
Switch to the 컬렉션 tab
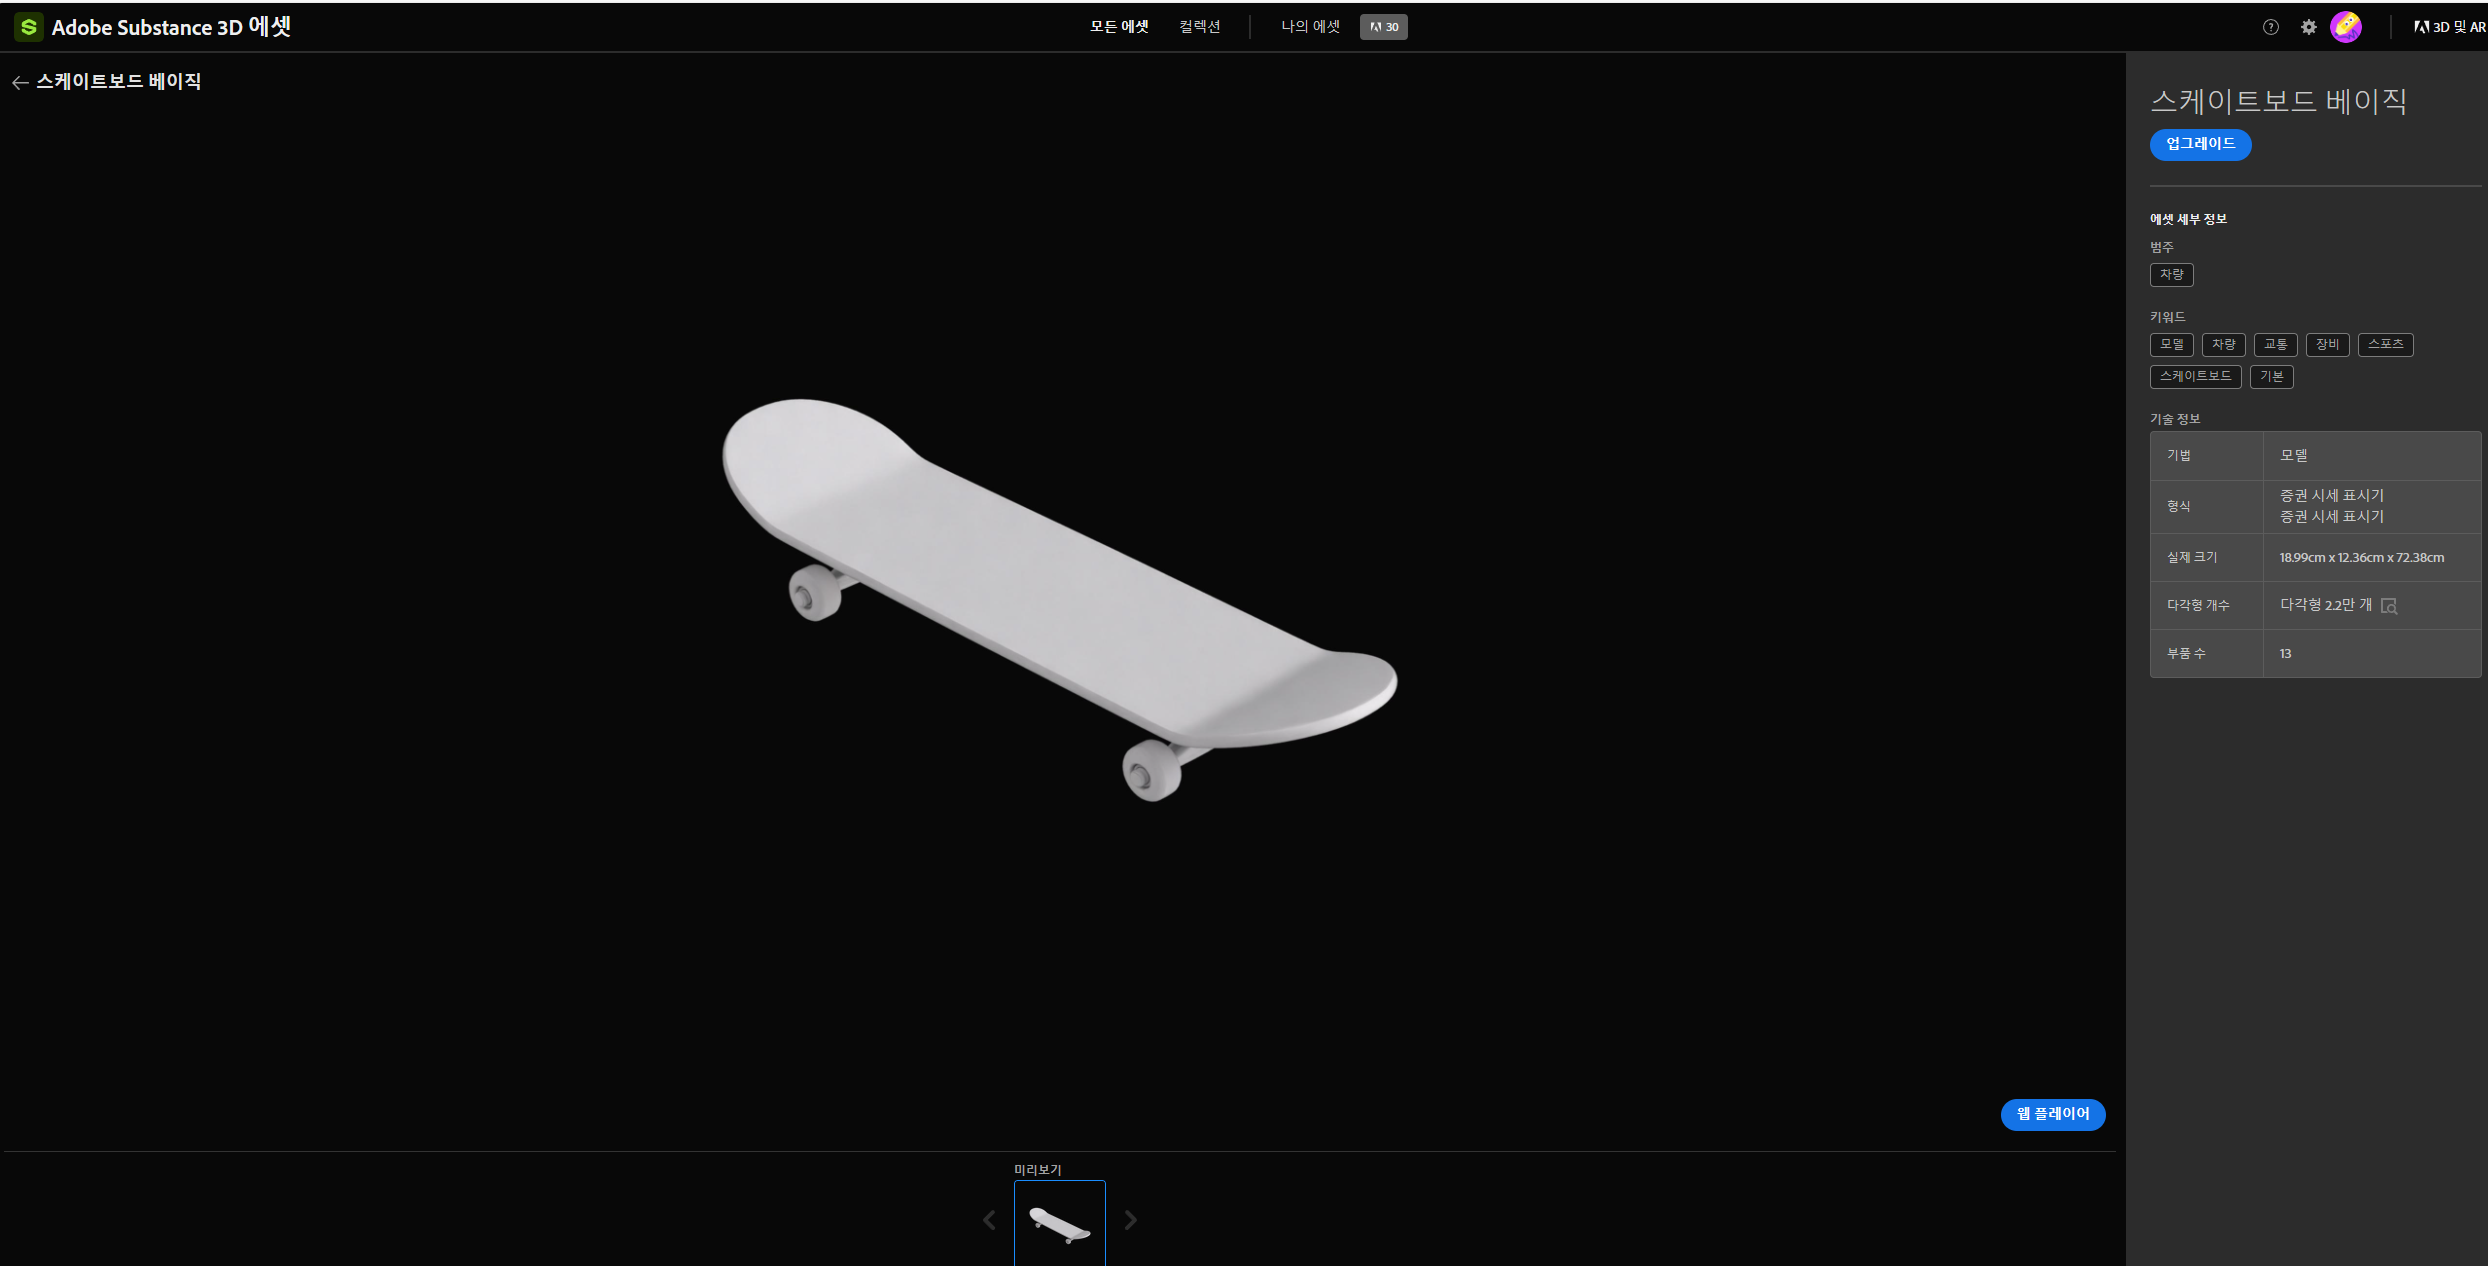click(1199, 27)
